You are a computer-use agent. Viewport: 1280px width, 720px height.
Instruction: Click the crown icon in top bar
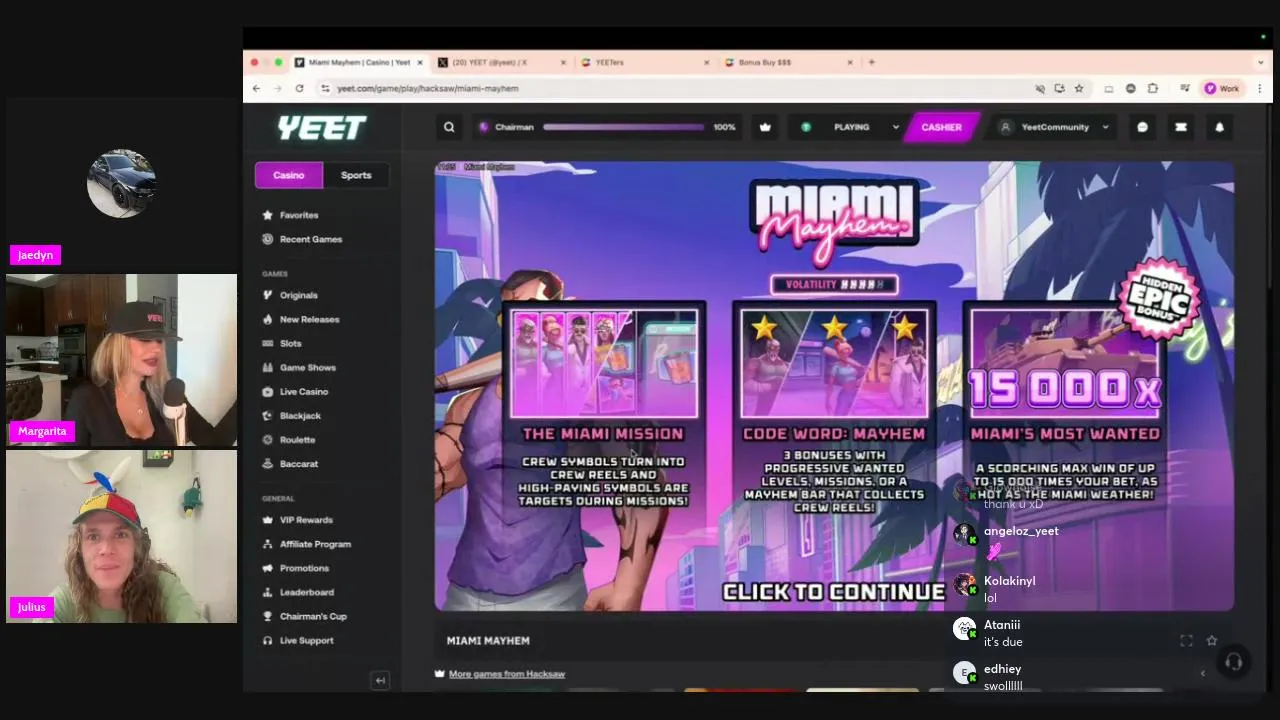765,127
